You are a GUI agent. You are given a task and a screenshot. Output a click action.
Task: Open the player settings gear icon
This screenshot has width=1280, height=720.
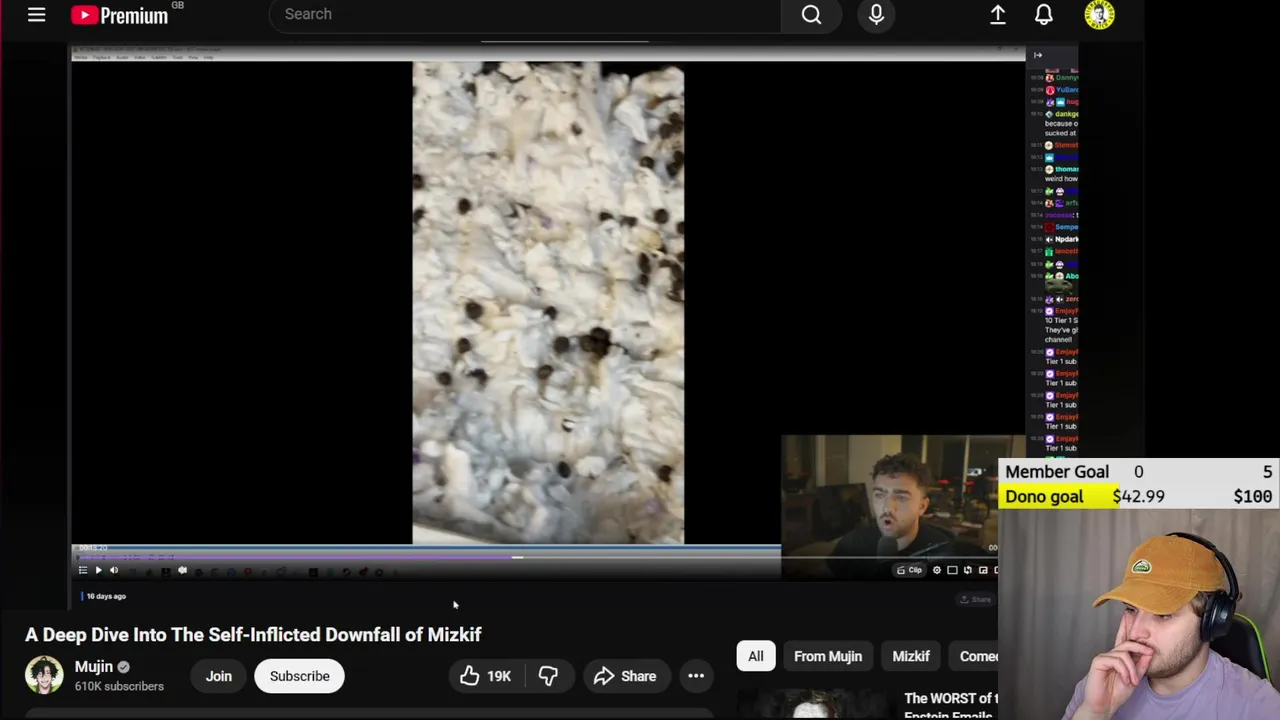pos(937,570)
